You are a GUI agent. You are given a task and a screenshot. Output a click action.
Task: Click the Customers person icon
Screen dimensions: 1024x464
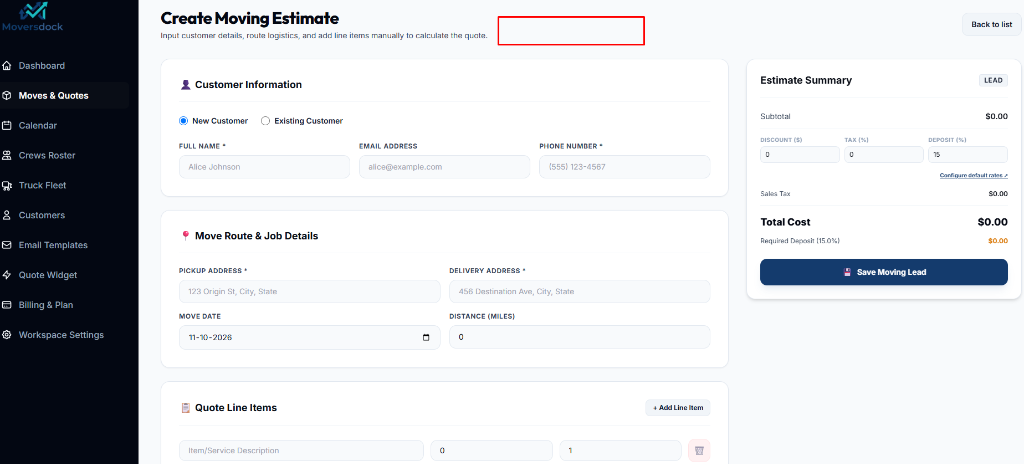tap(7, 215)
